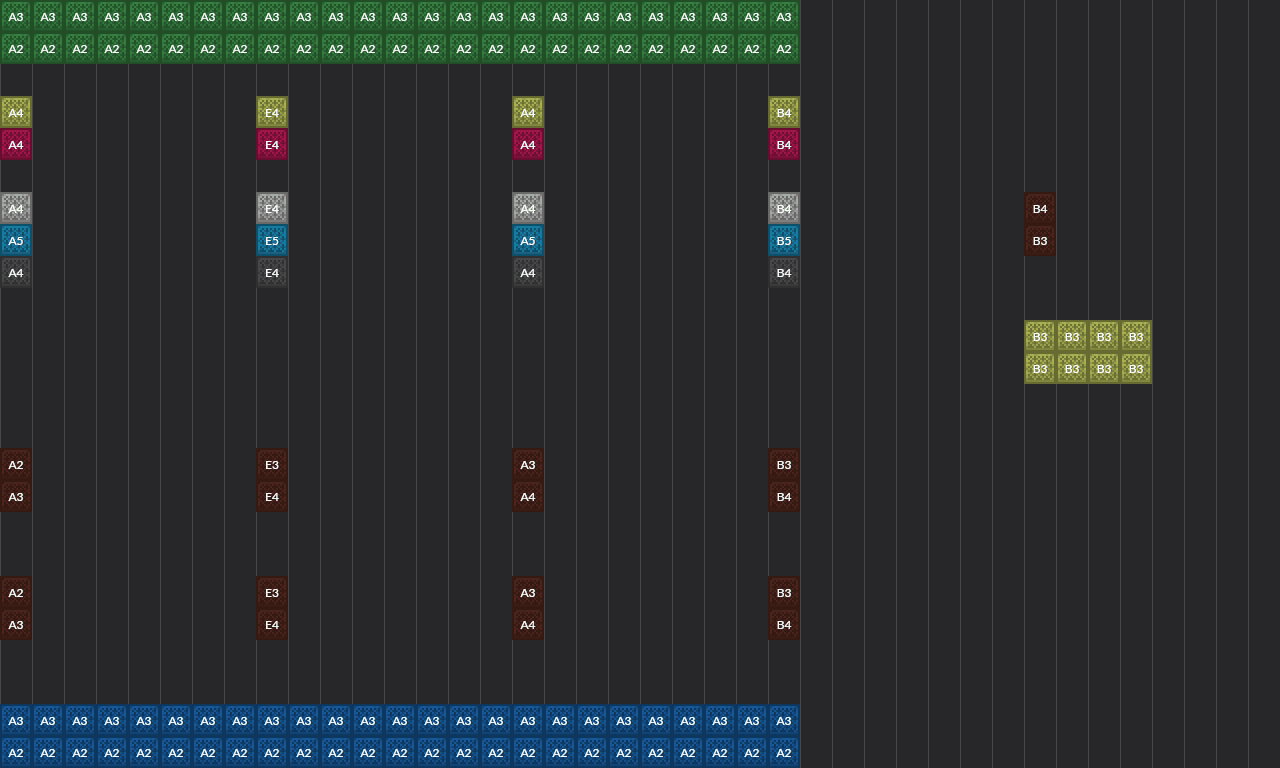Select the first green A3 note in the top row
1280x768 pixels.
[x=16, y=16]
